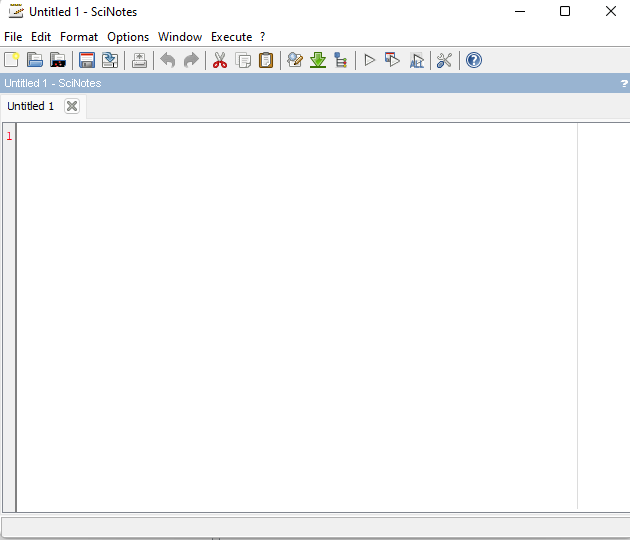Copy selection with the copy icon

[243, 60]
